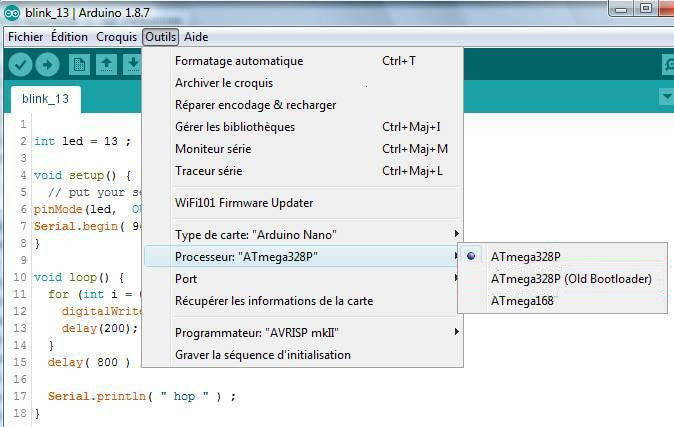Viewport: 674px width, 427px height.
Task: Click the Upload arrow toolbar button
Action: coord(47,65)
